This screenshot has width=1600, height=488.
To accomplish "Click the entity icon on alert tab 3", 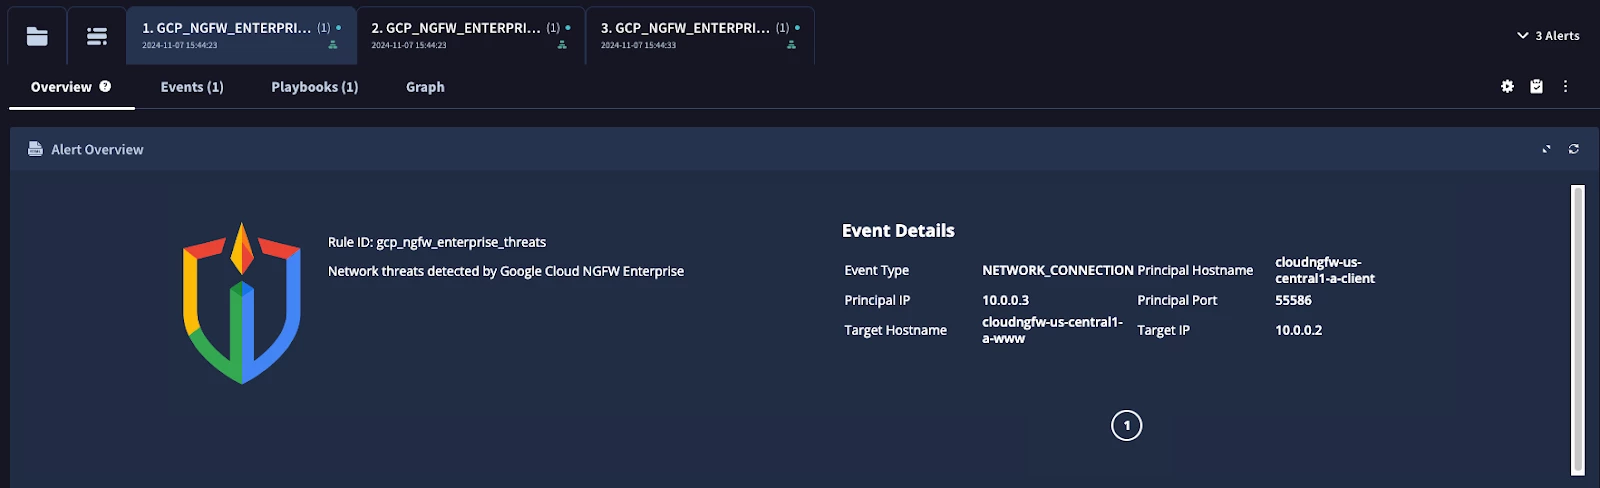I will 791,45.
